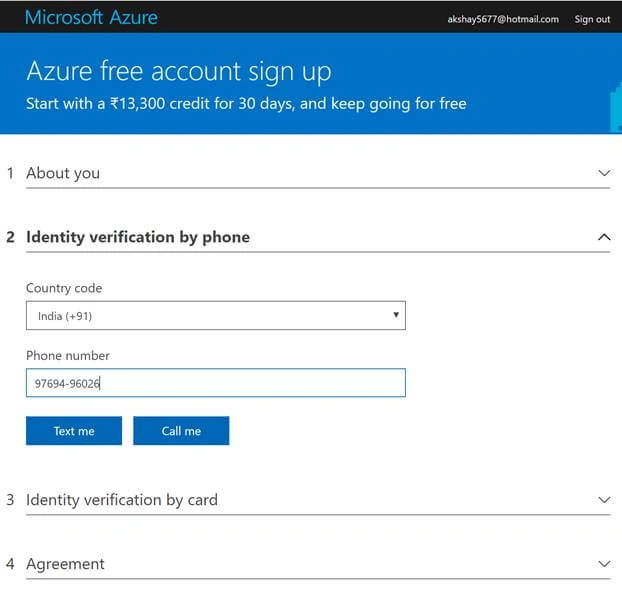Expand the Agreement section chevron
Viewport: 622px width, 592px height.
coord(604,563)
